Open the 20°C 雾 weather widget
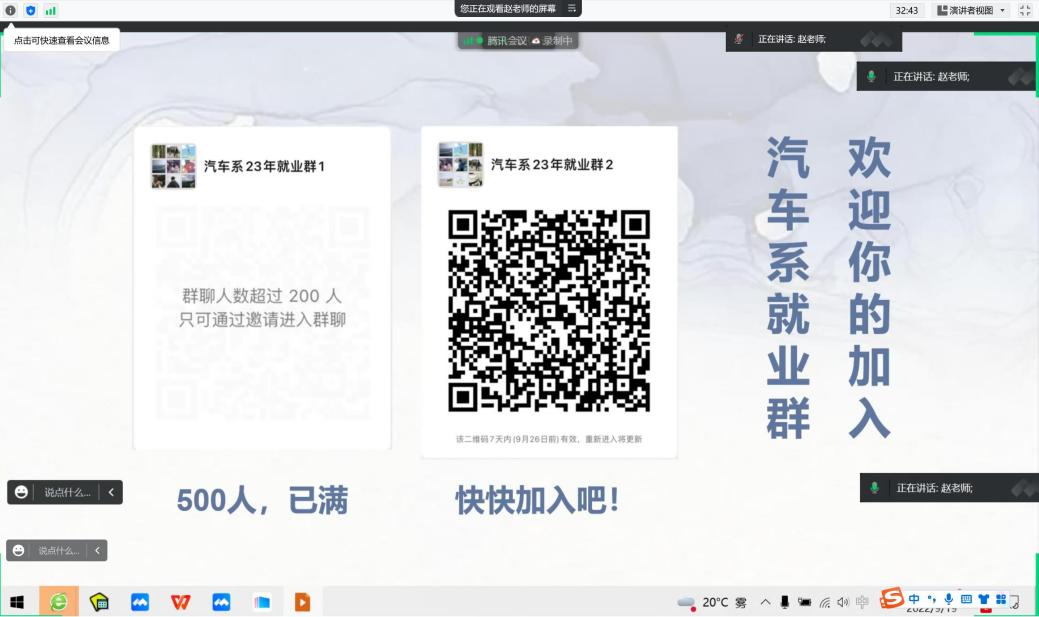 click(x=712, y=602)
